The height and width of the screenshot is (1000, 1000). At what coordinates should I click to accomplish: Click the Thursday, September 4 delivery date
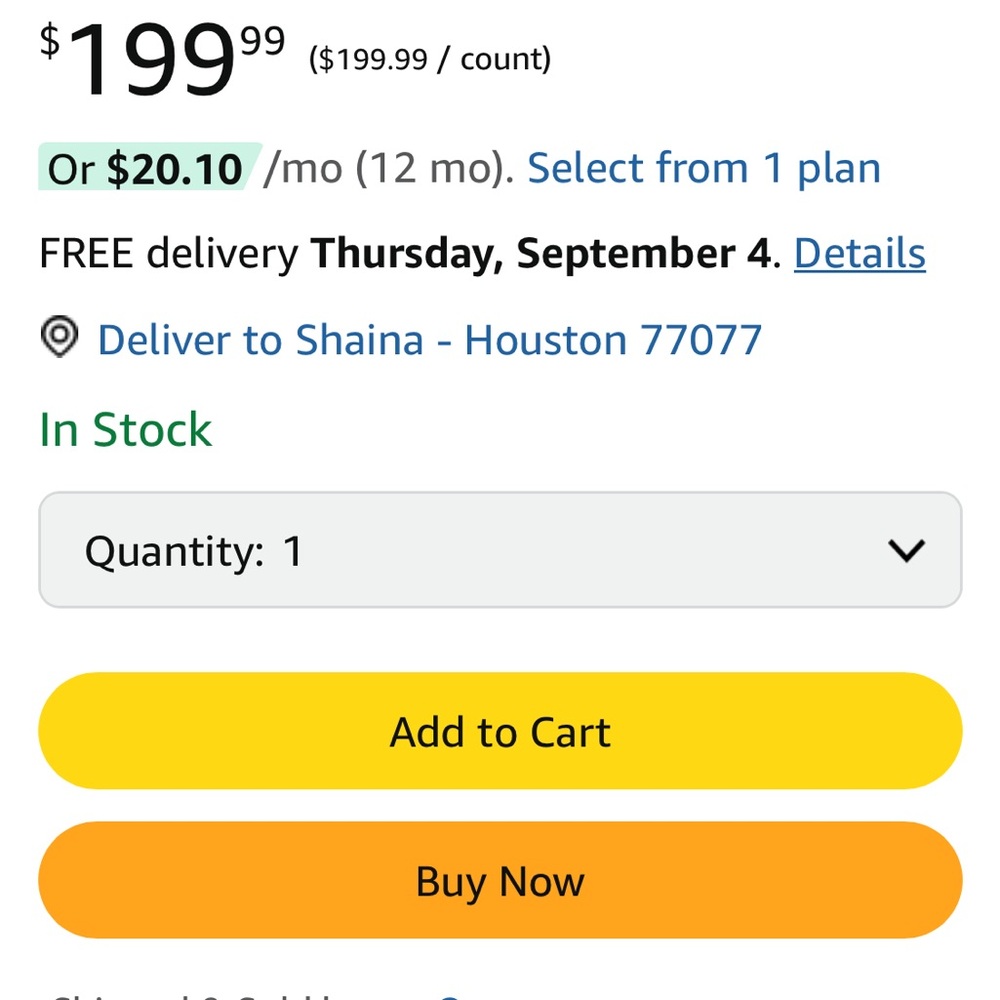pos(541,254)
